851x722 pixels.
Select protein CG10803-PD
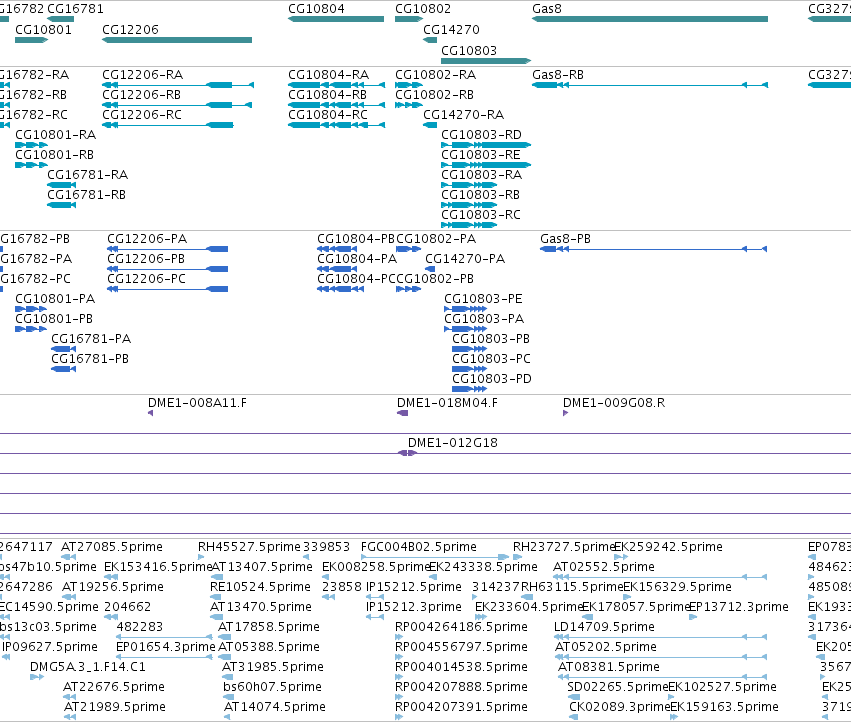(x=469, y=389)
